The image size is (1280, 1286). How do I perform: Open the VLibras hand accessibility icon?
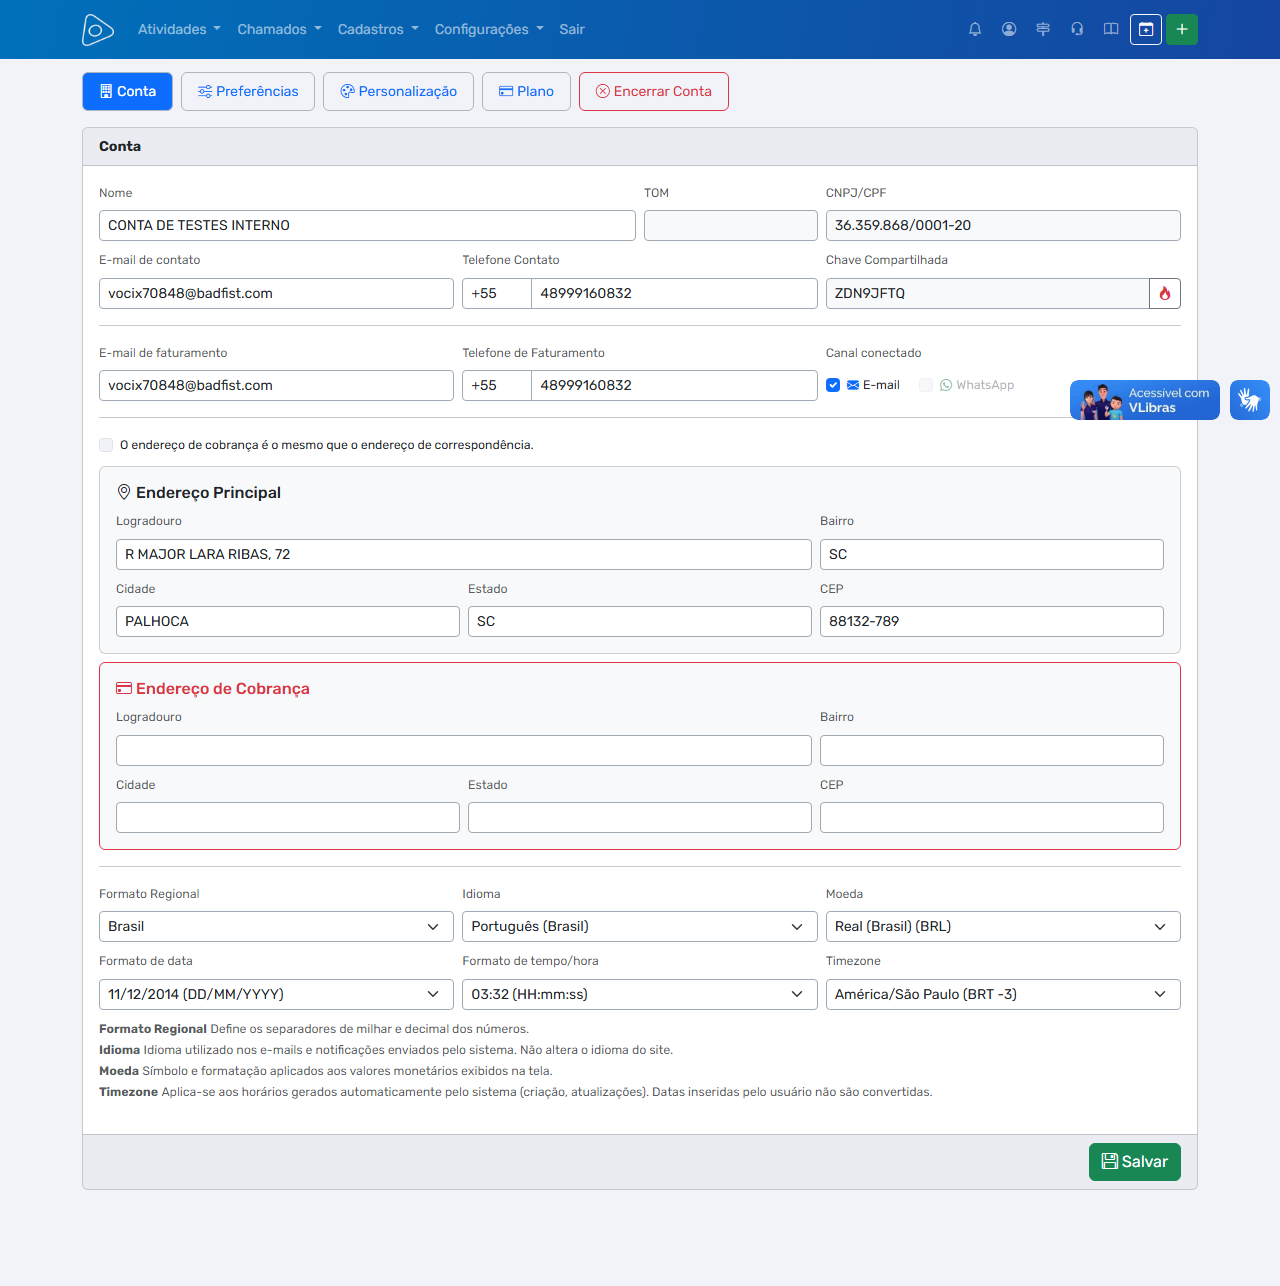click(1250, 400)
